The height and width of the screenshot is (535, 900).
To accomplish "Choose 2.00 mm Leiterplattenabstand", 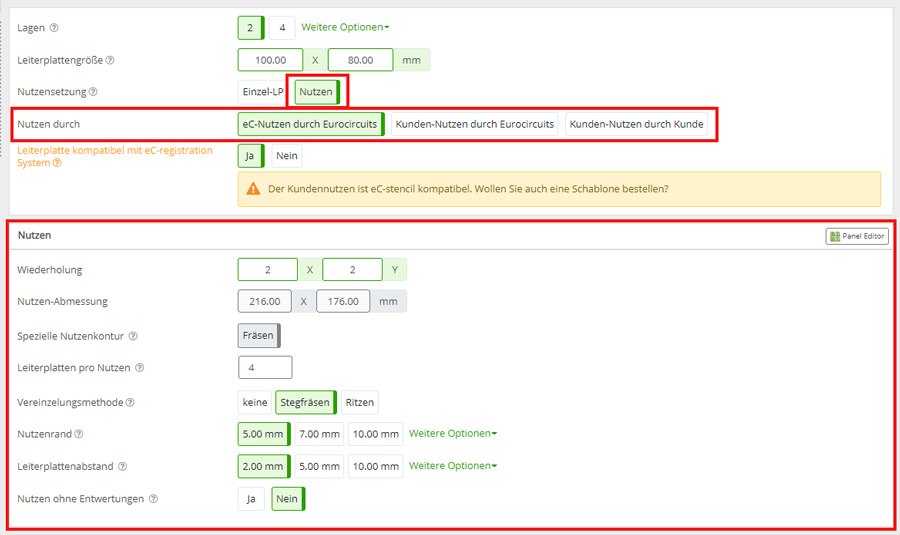I will [x=264, y=466].
